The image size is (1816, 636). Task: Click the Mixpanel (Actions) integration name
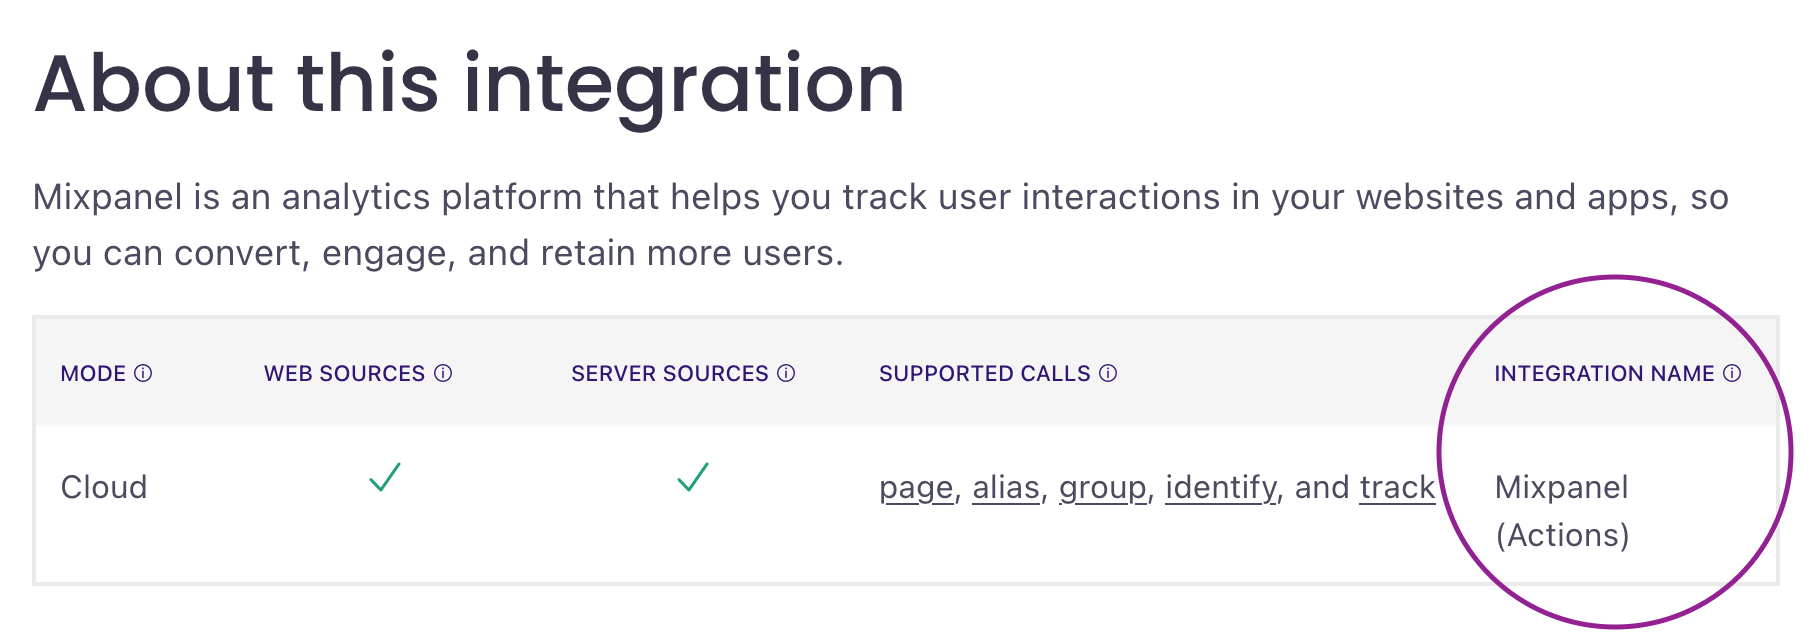click(1561, 511)
